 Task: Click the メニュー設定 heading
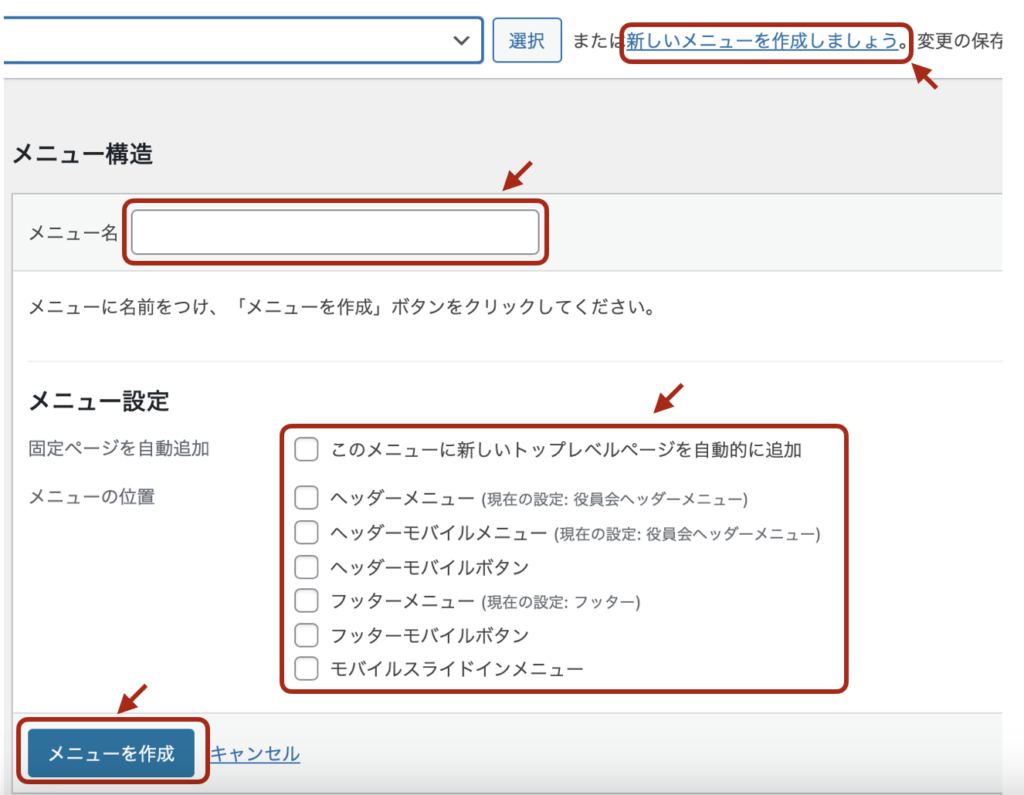click(x=98, y=401)
